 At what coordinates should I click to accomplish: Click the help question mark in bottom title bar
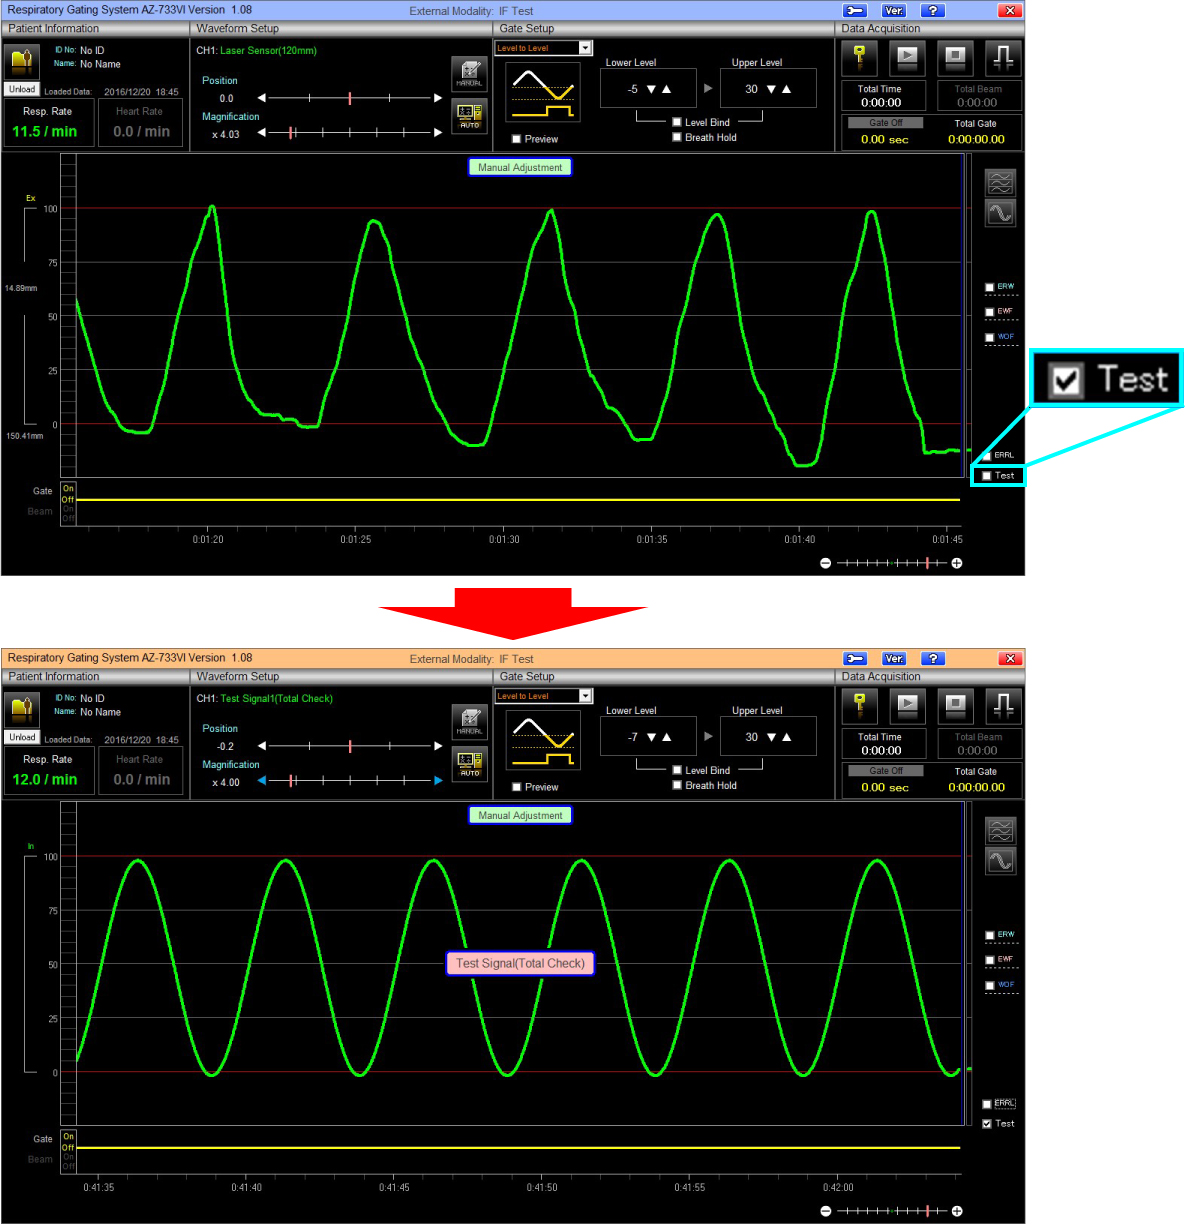pos(932,659)
